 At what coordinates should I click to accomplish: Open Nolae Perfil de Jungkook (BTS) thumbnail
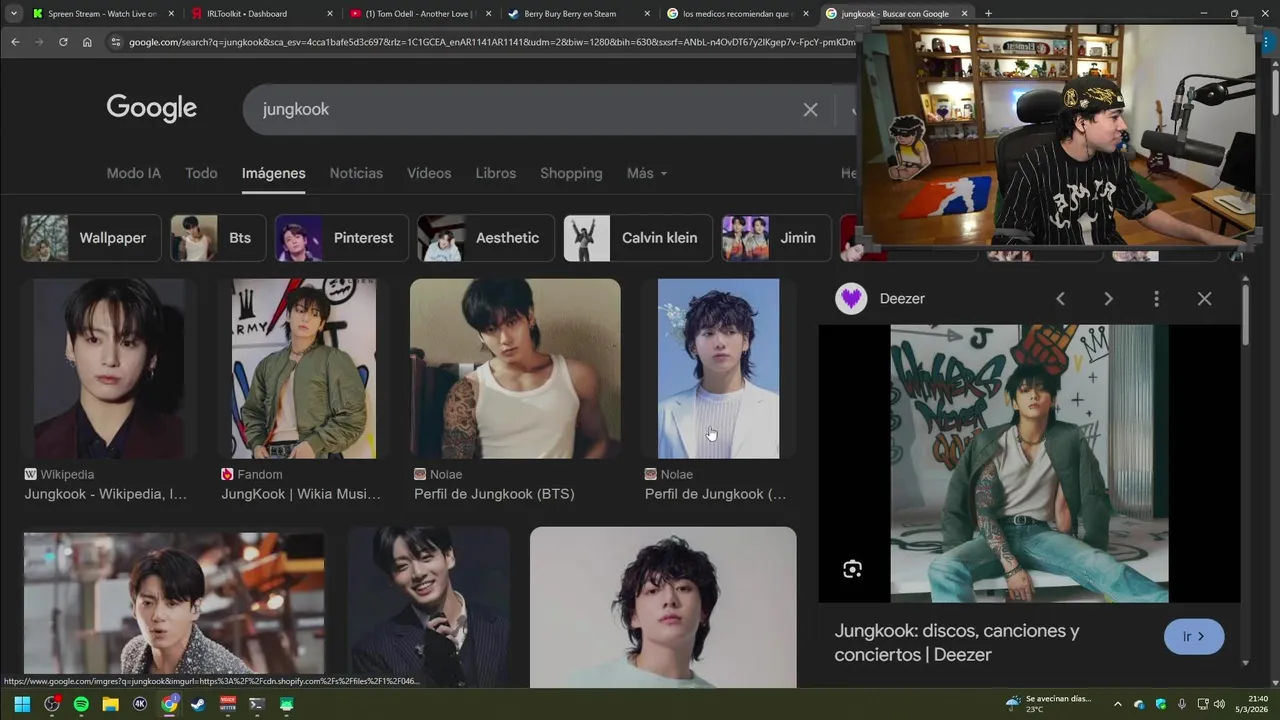[515, 369]
